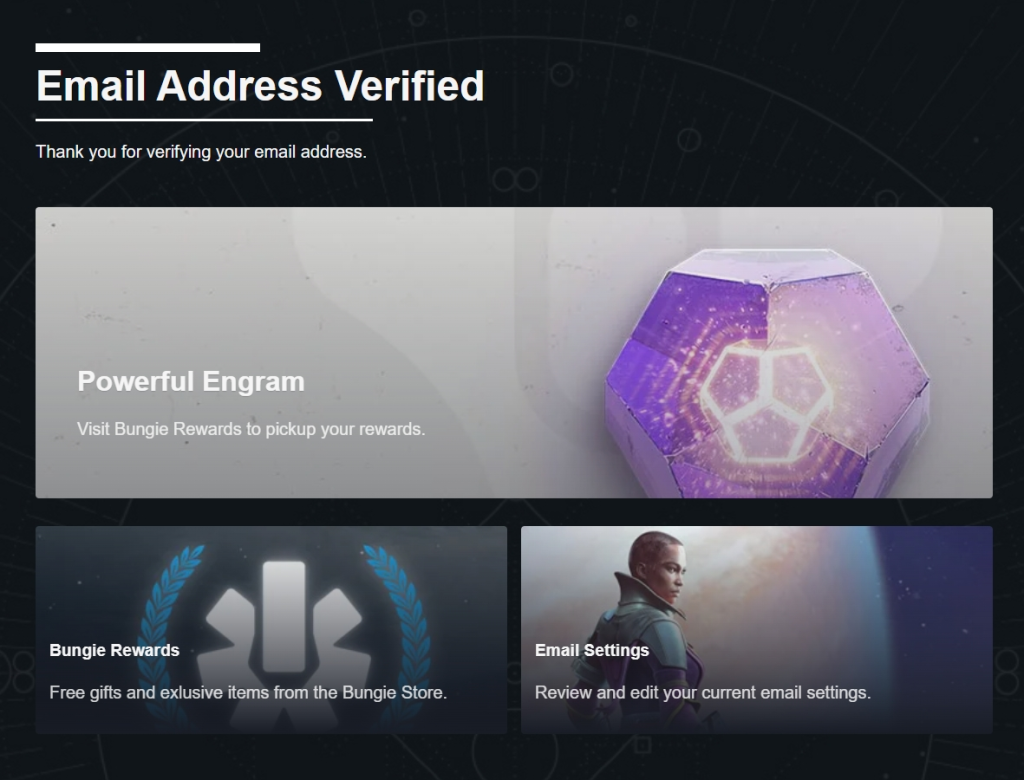
Task: Click the white bar above the page title
Action: click(148, 48)
